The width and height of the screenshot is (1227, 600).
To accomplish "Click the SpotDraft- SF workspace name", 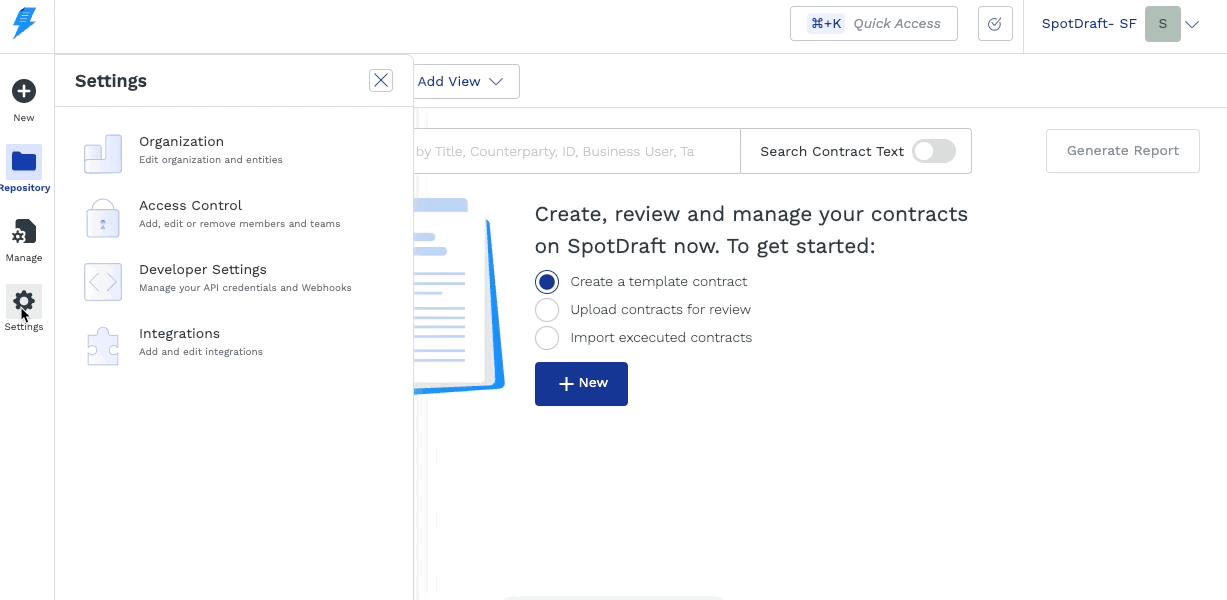I will click(1089, 24).
